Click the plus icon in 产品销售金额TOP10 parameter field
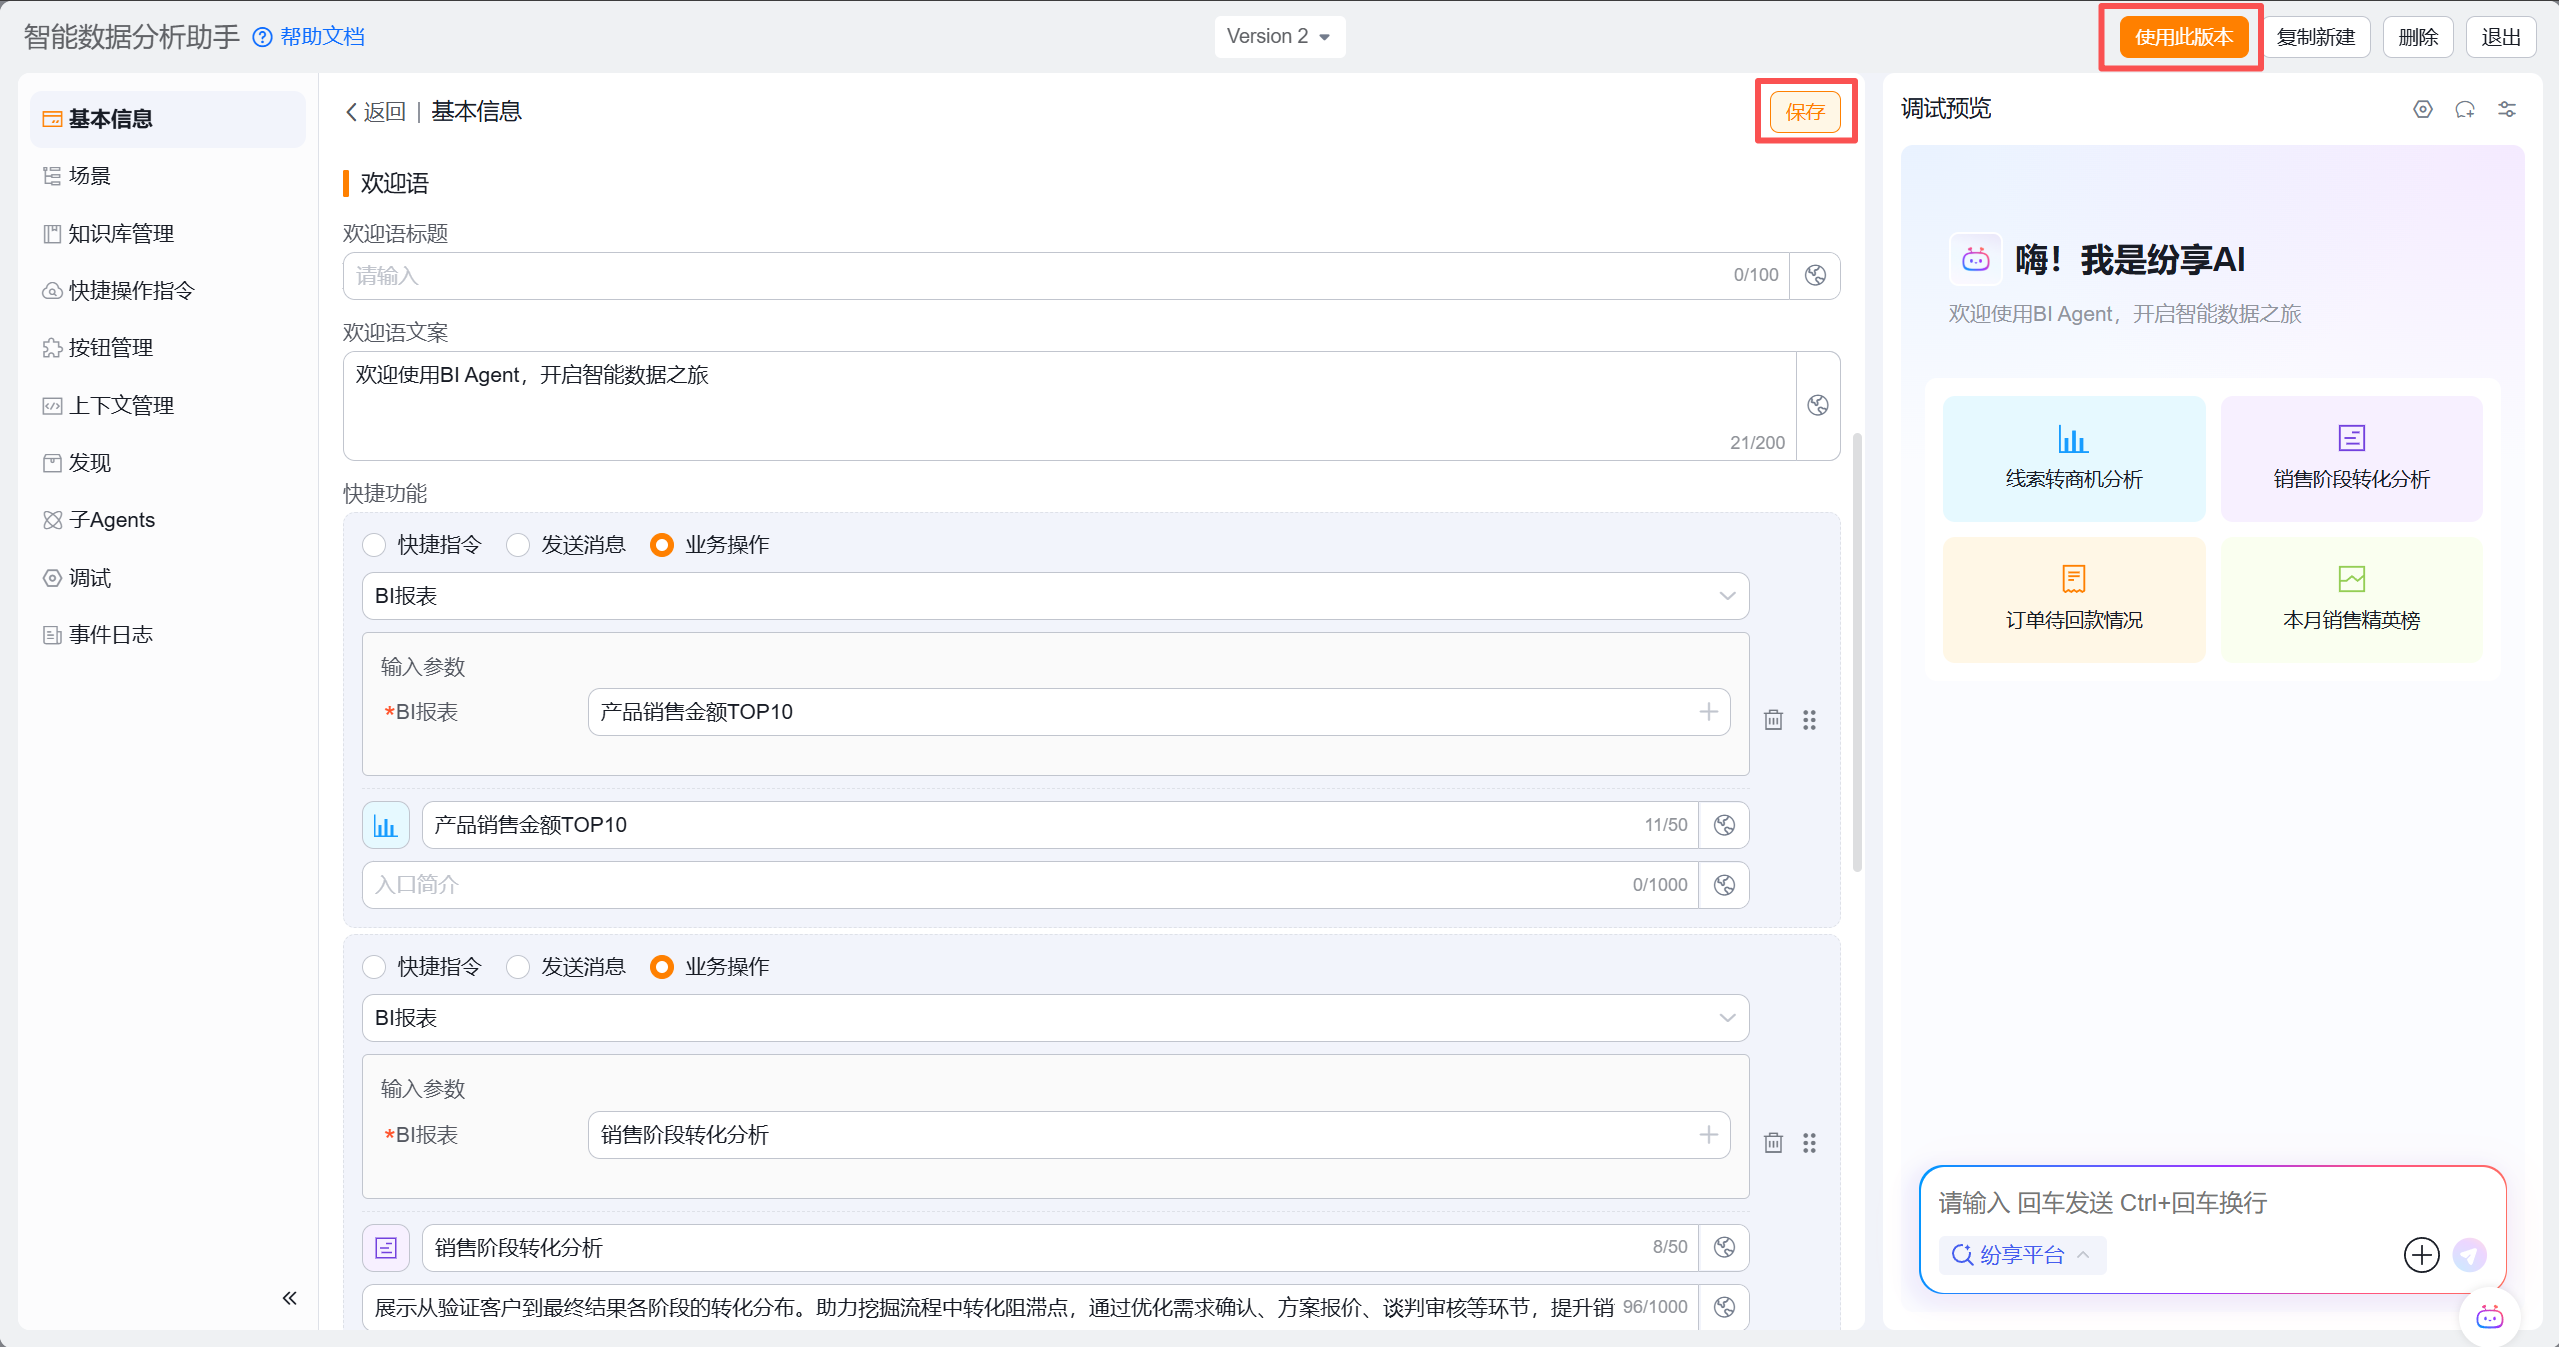 tap(1708, 712)
